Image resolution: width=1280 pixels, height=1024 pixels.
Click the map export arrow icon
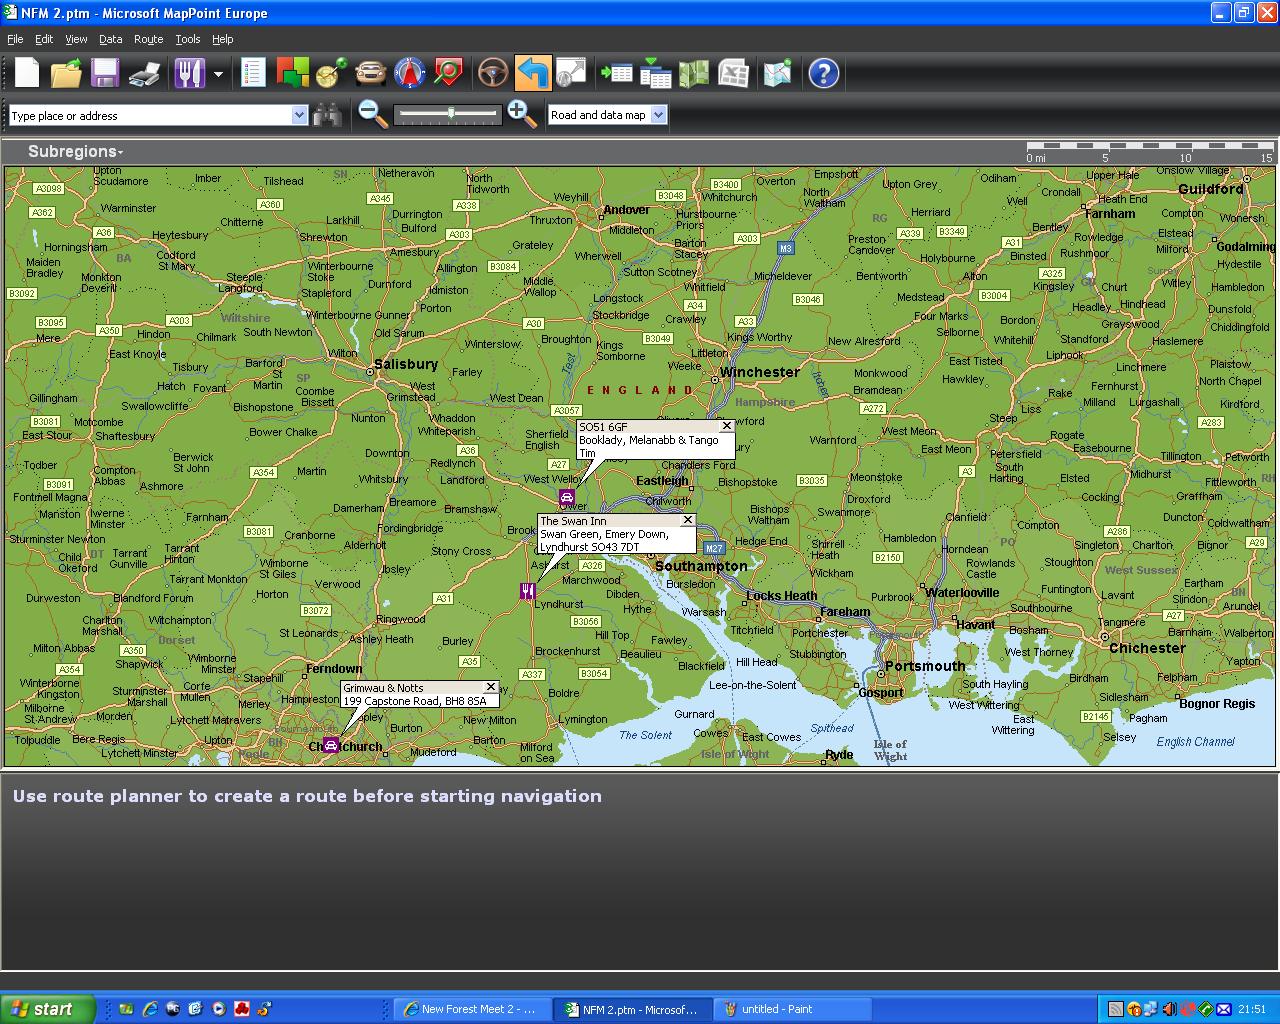coord(571,73)
